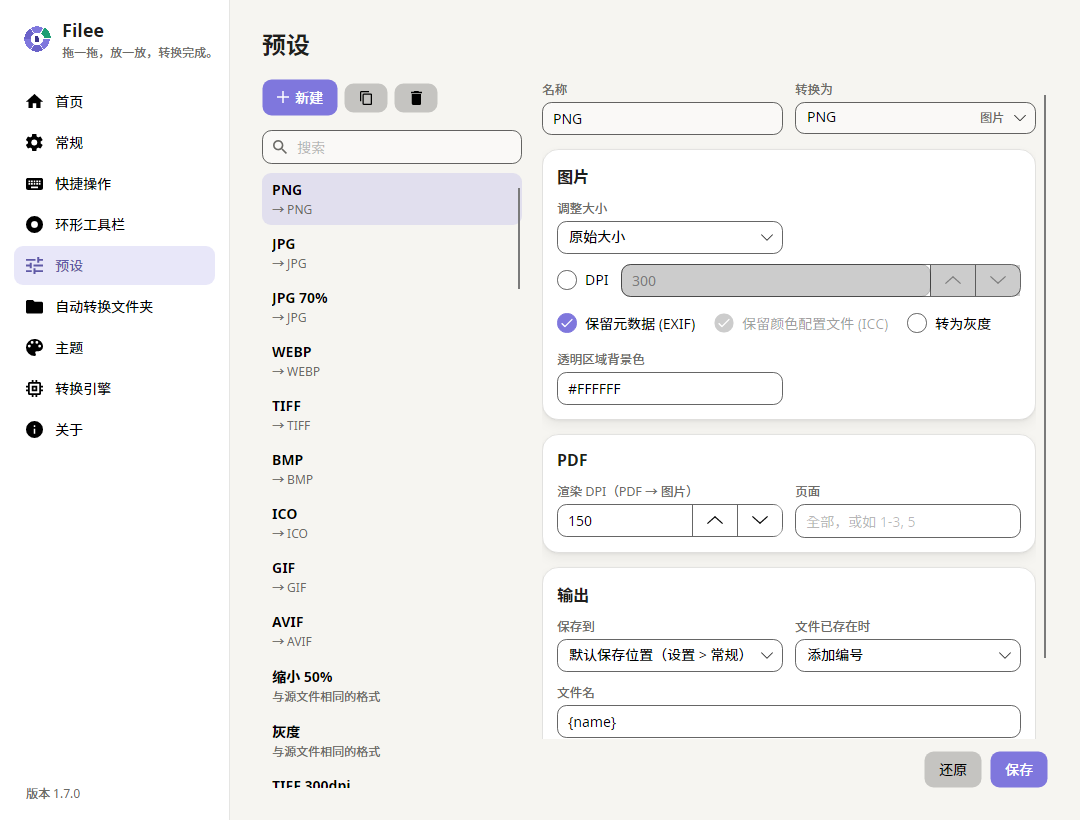Screen dimensions: 1080x820
Task: Select the 灰度 preset
Action: point(391,741)
